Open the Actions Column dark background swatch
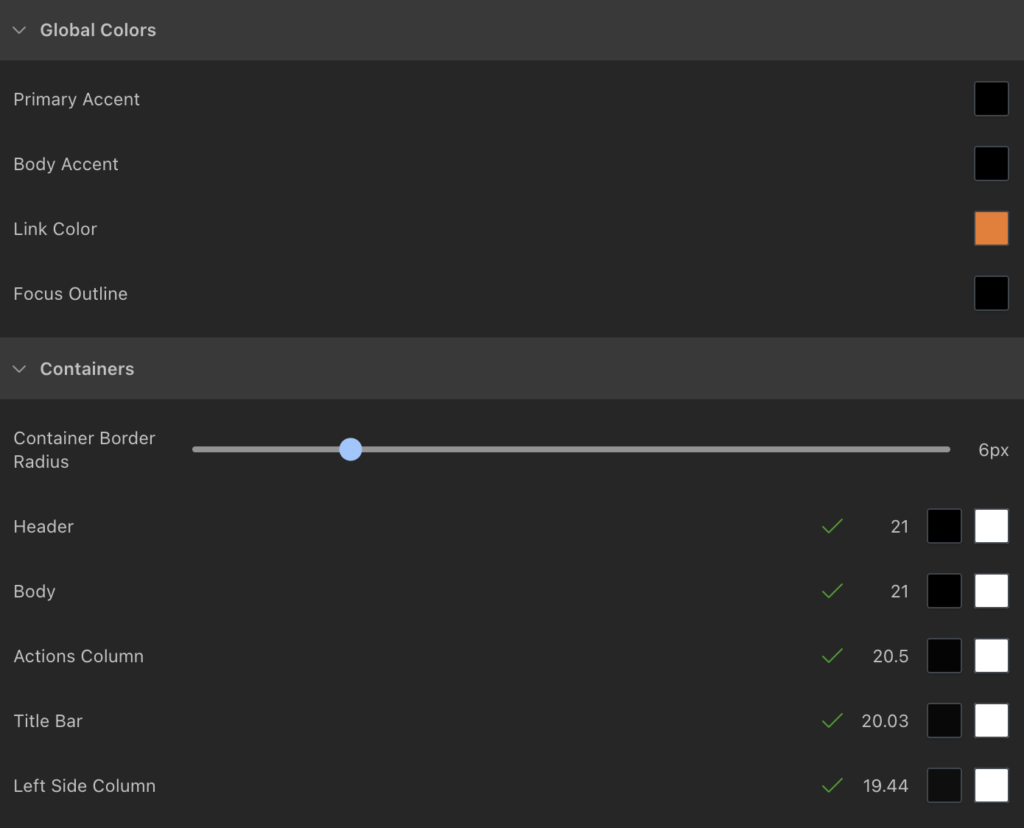Screen dimensions: 1024x828 944,656
